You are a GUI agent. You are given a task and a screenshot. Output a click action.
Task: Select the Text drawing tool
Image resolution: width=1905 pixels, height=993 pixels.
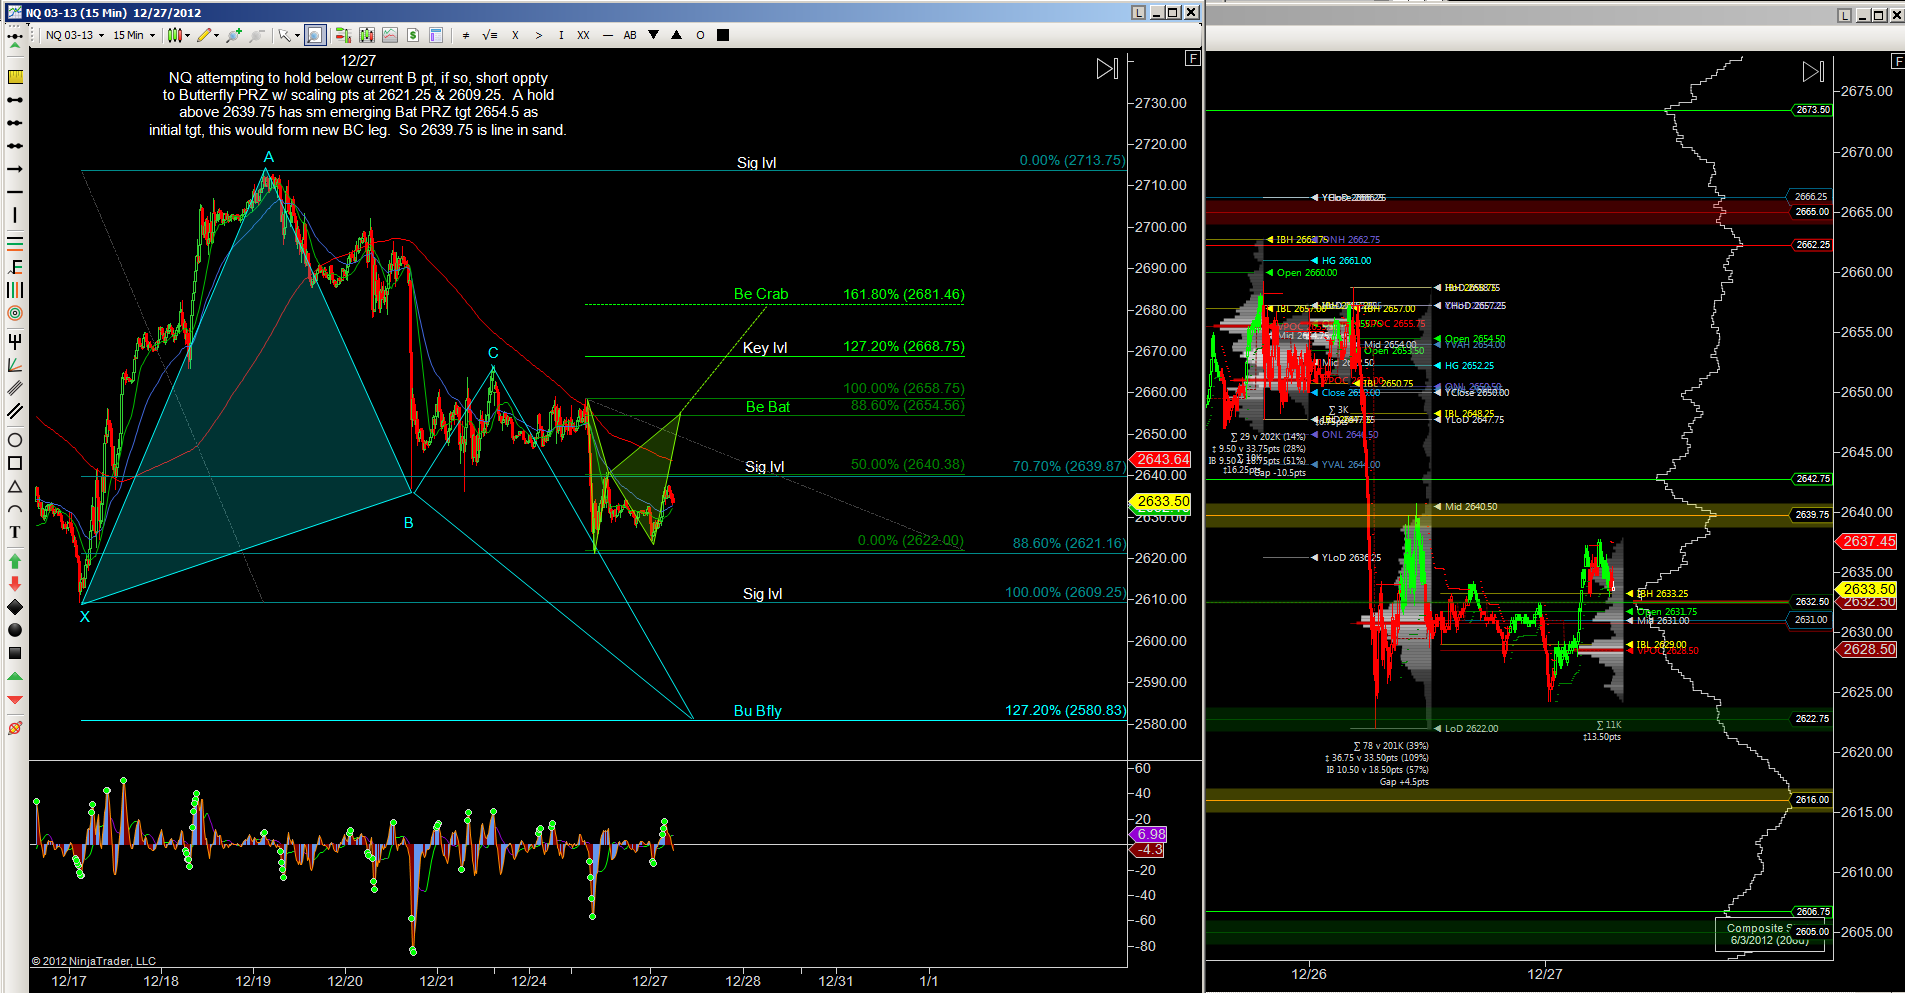pyautogui.click(x=15, y=532)
